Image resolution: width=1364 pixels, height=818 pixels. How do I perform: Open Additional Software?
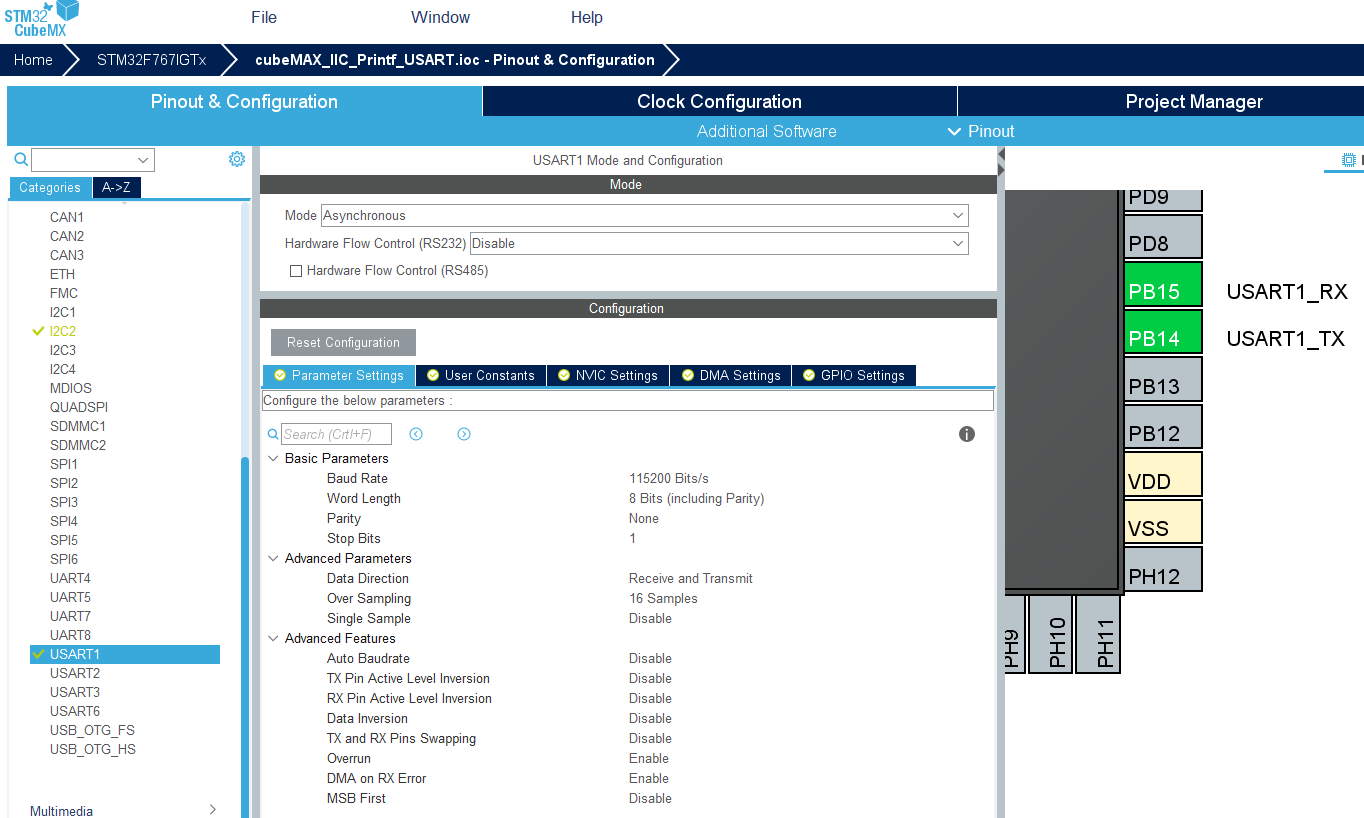(766, 131)
